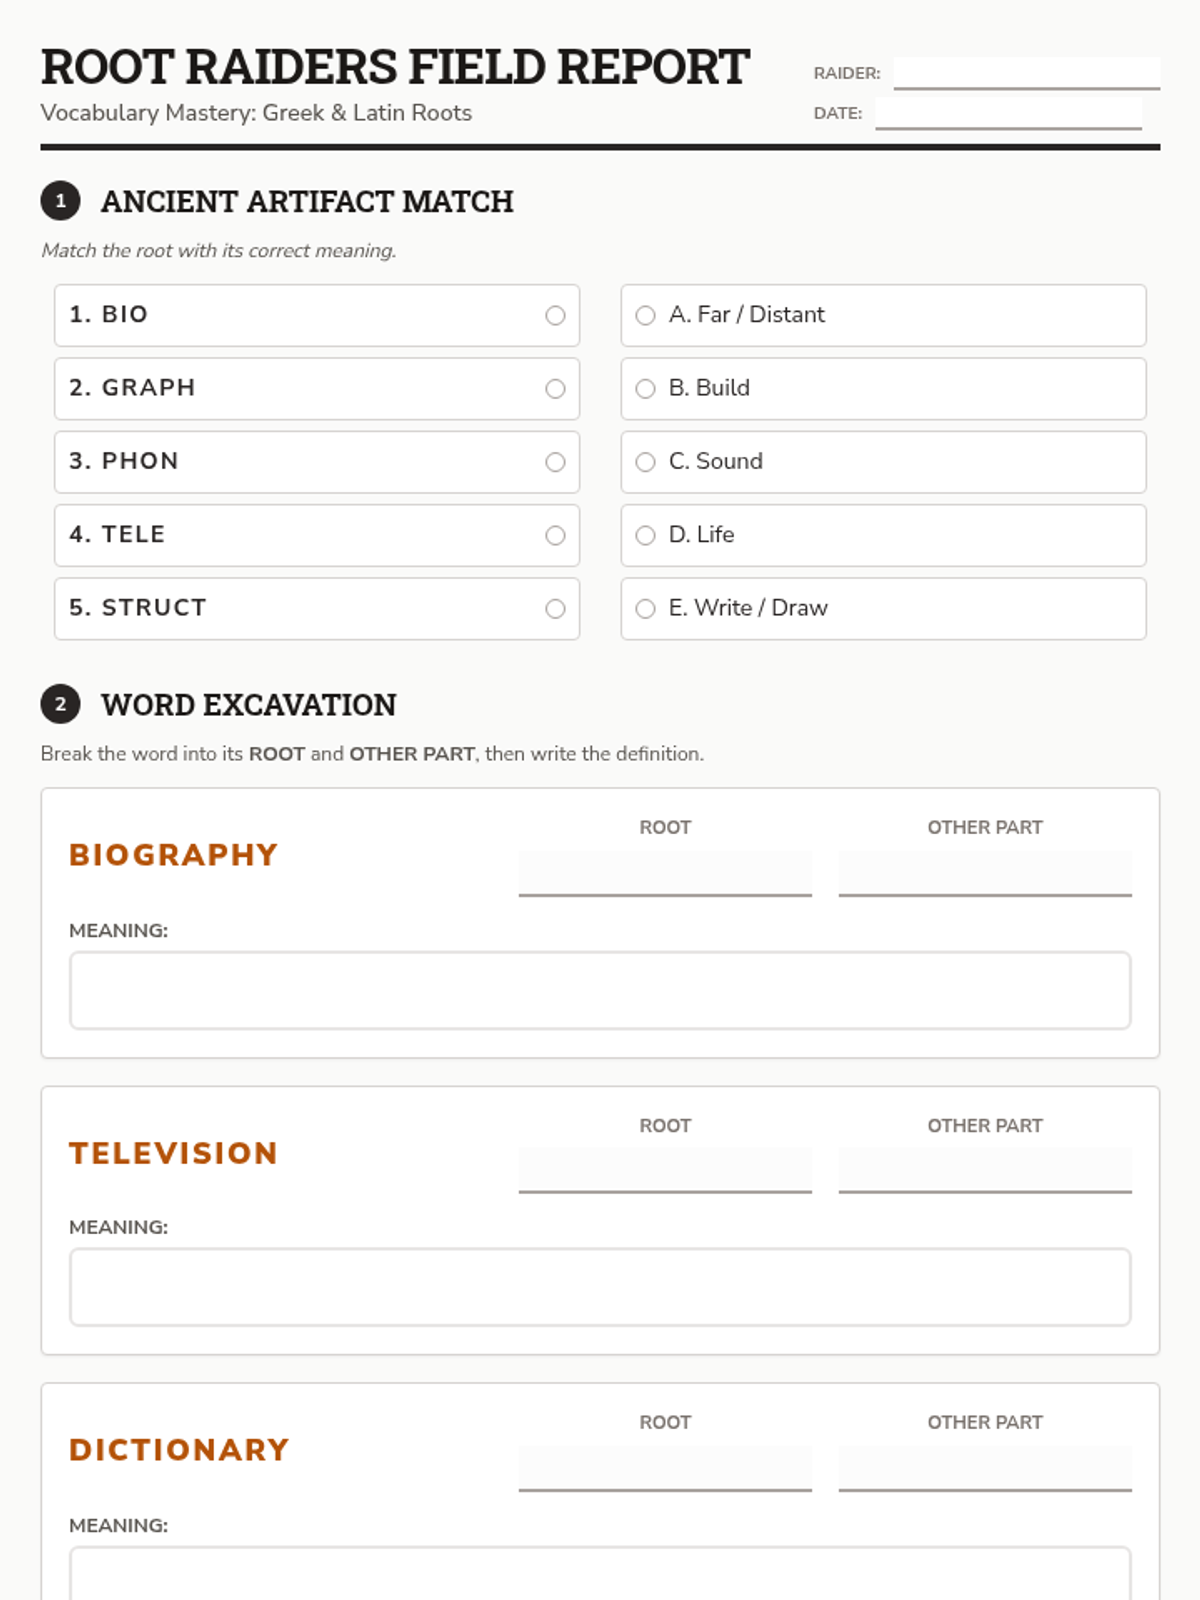The width and height of the screenshot is (1200, 1600).
Task: Click the OTHER PART field for BIOGRAPHY
Action: coord(985,873)
